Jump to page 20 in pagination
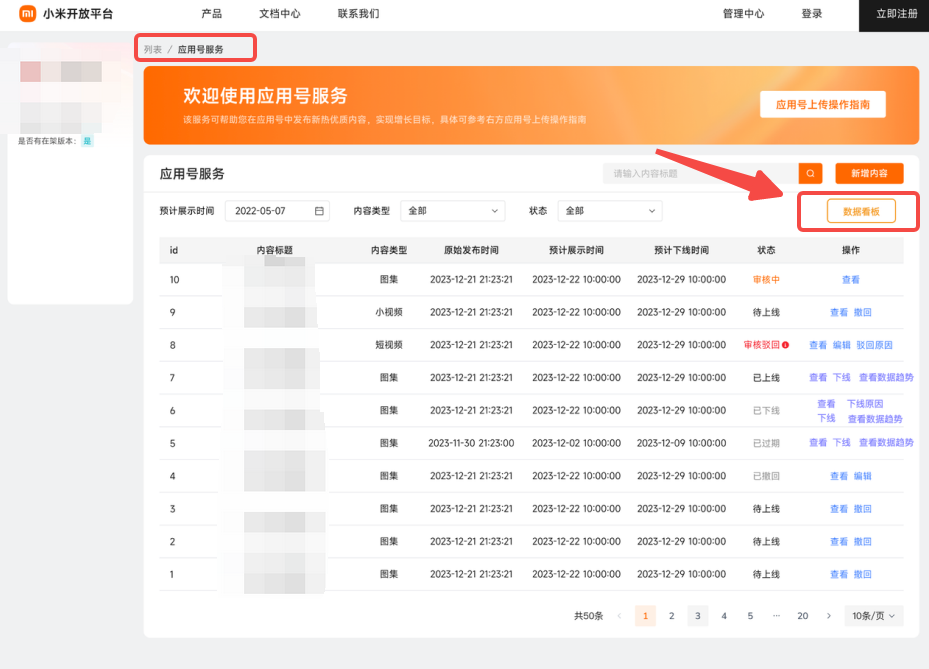929x669 pixels. (803, 616)
